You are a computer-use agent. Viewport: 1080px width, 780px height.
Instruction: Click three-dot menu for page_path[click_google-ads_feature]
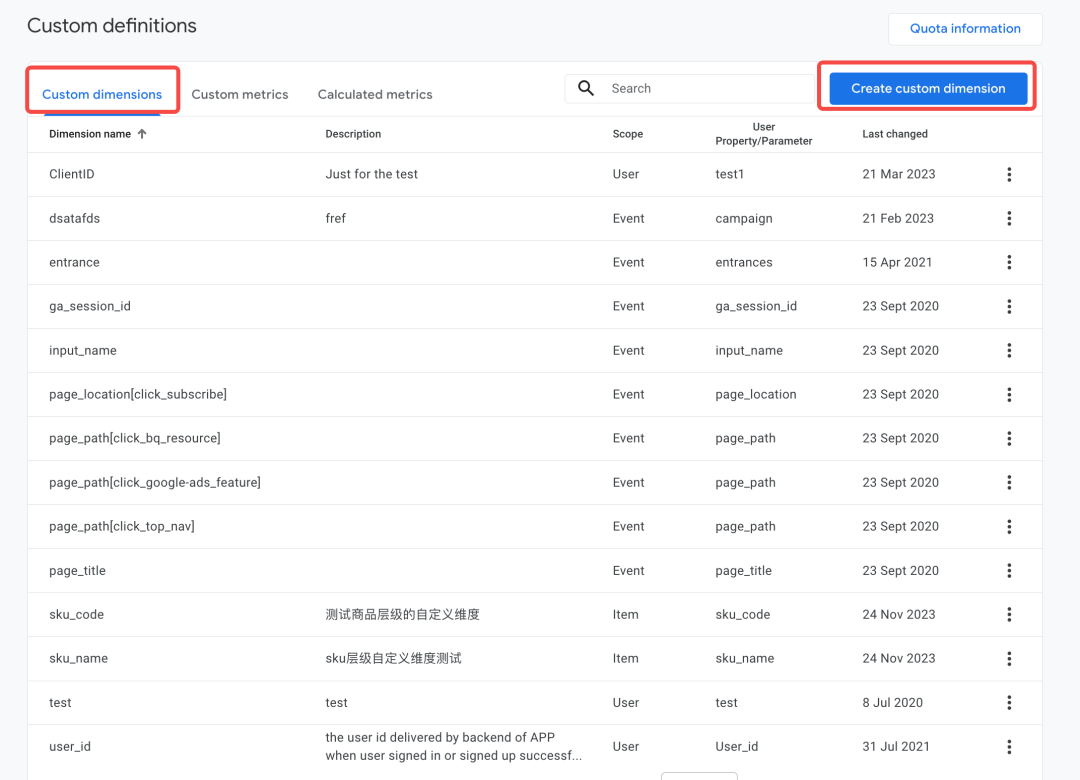pyautogui.click(x=1009, y=482)
